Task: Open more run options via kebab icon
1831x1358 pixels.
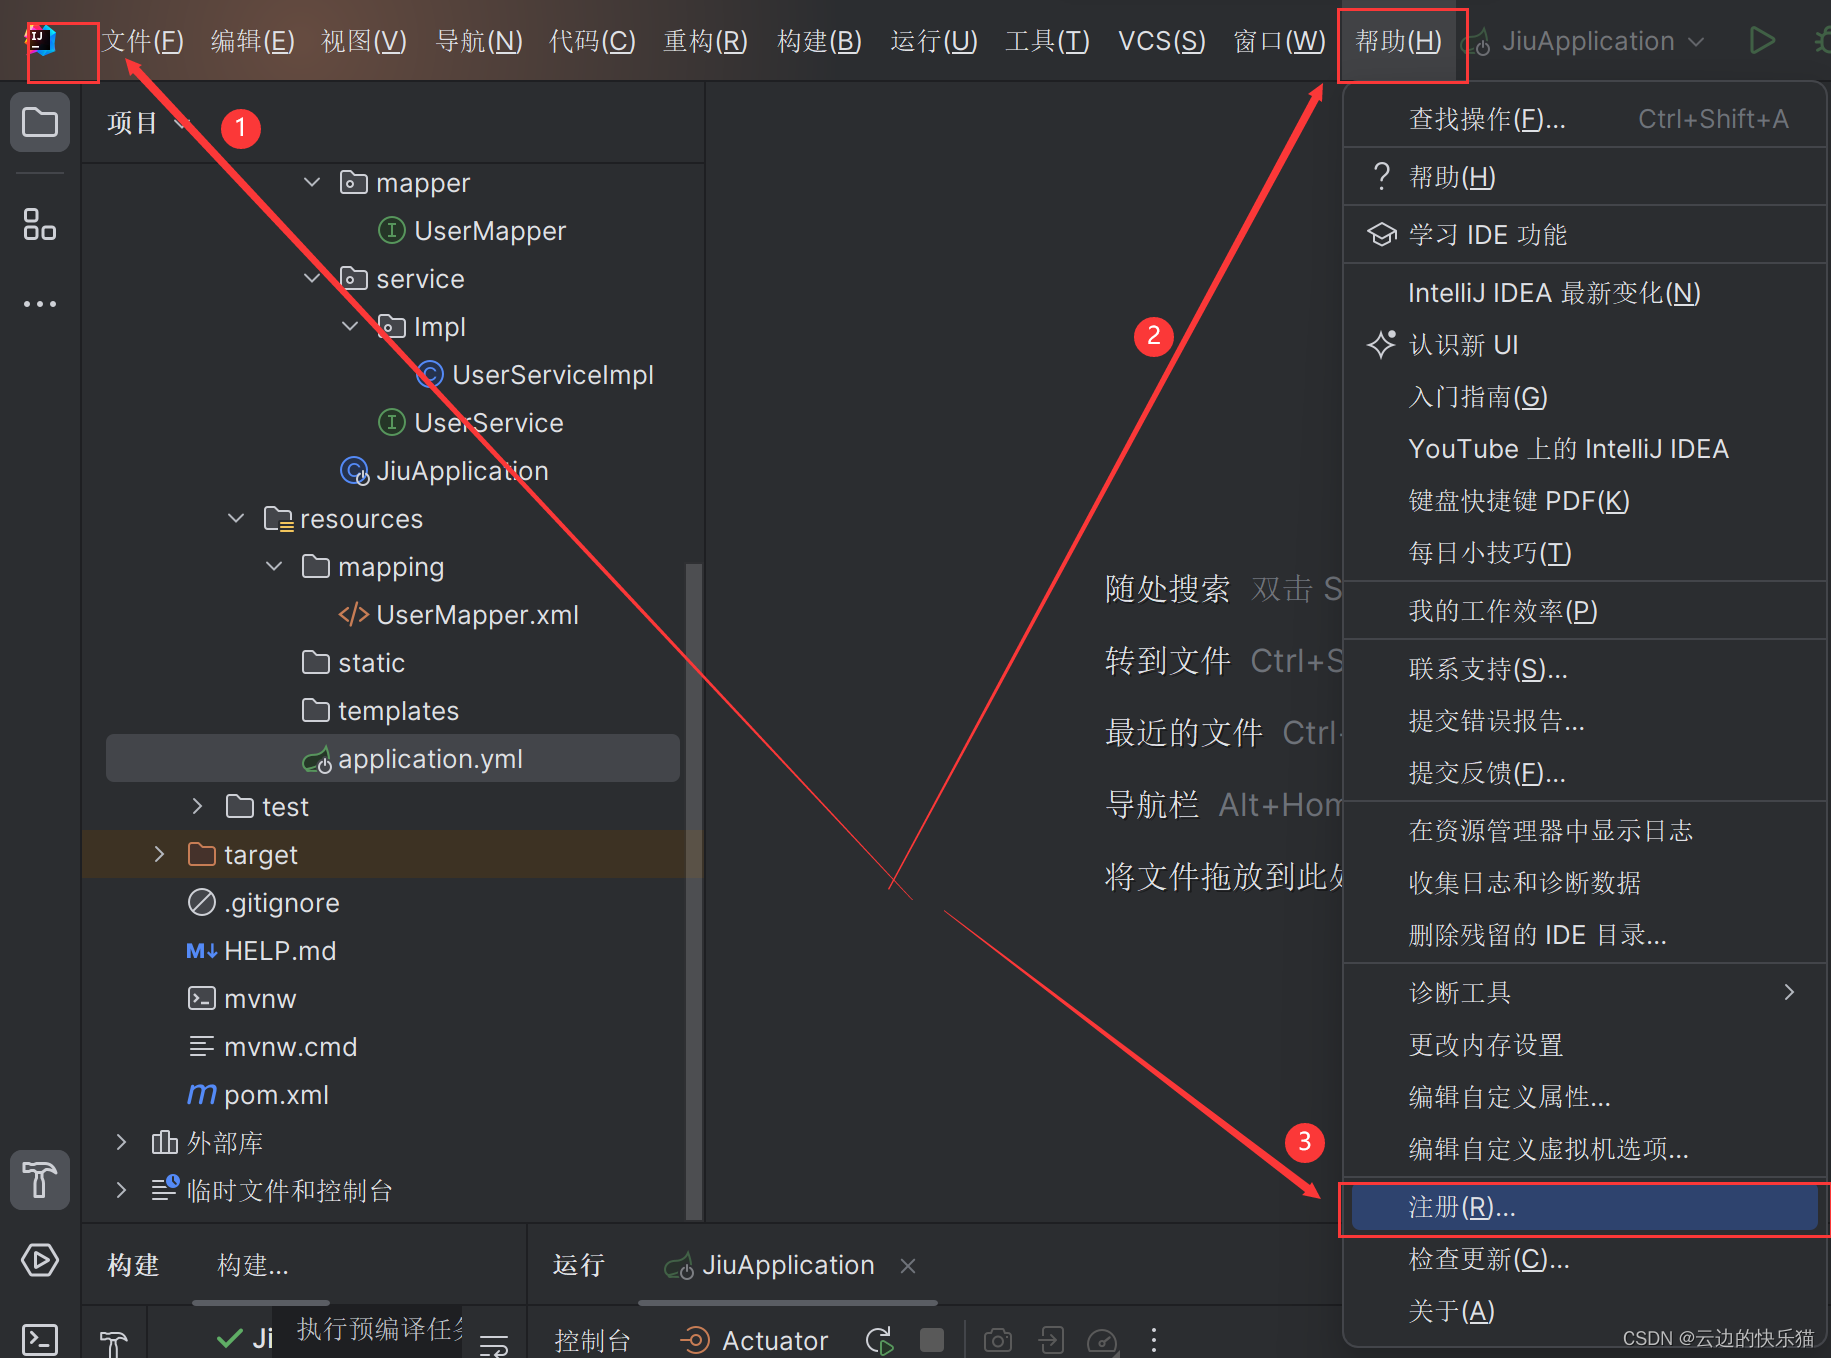Action: [x=1154, y=1340]
